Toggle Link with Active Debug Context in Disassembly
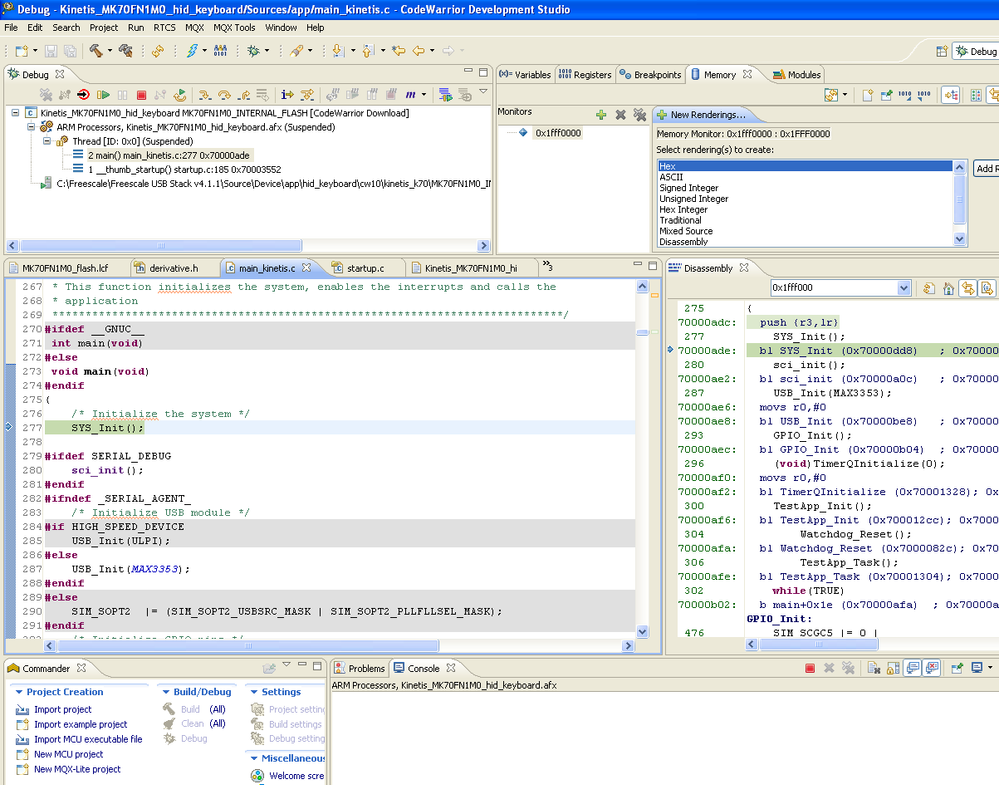The width and height of the screenshot is (999, 785). (967, 288)
